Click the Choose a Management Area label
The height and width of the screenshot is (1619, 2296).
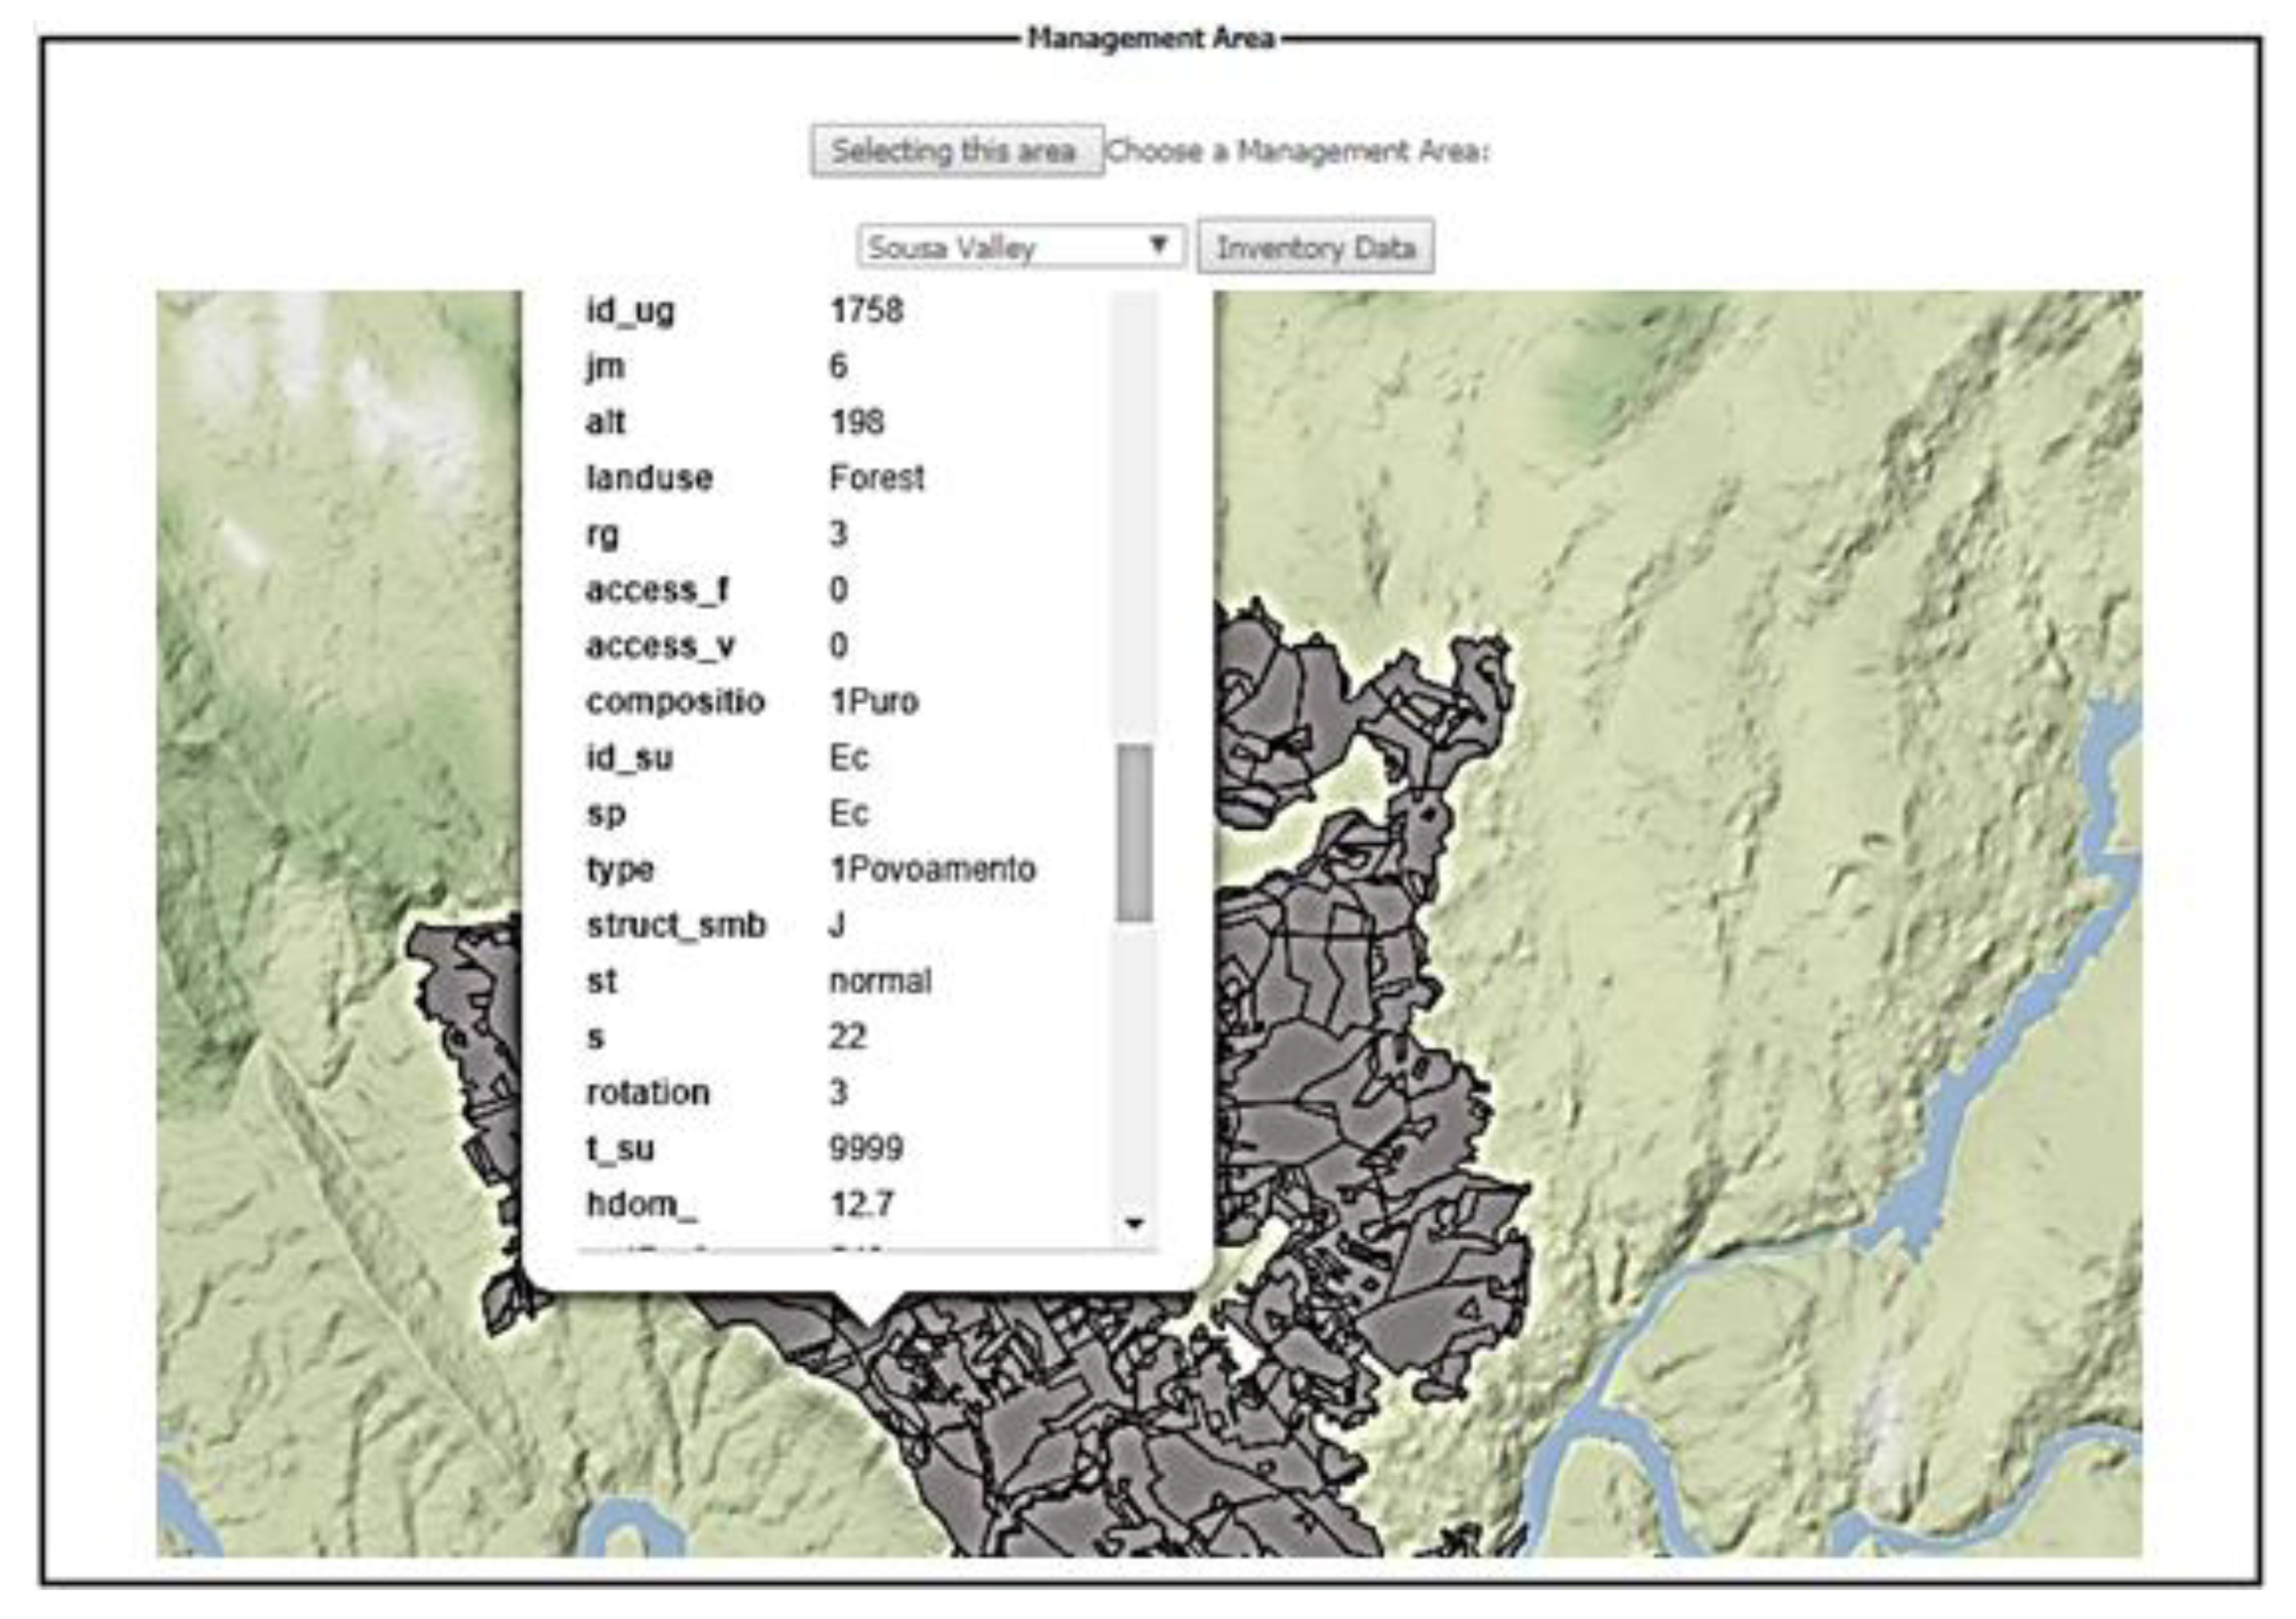click(1298, 152)
